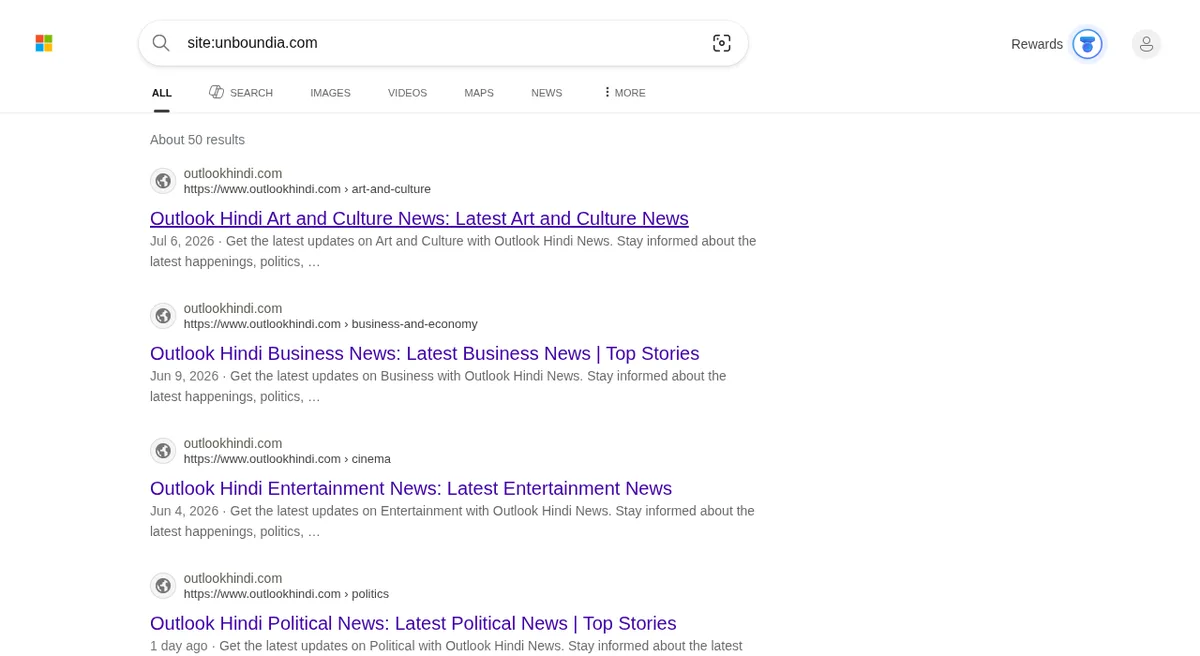The height and width of the screenshot is (656, 1200).
Task: Click globe icon for art-and-culture result
Action: (x=163, y=181)
